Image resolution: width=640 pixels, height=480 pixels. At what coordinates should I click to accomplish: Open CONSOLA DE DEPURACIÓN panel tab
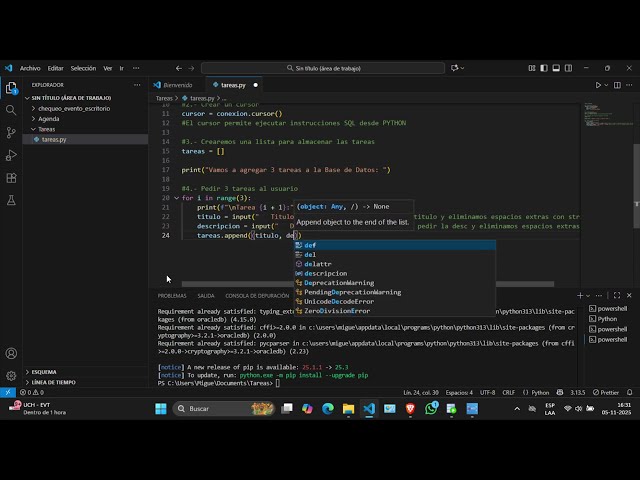(257, 296)
